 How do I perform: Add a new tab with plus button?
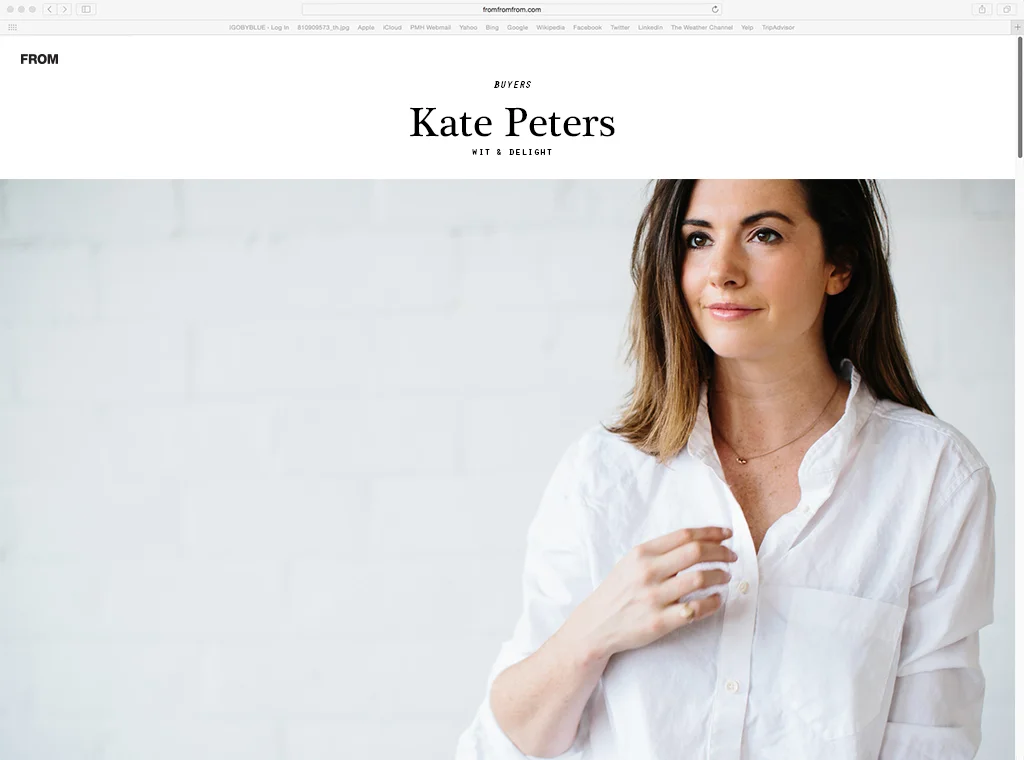(x=1017, y=27)
